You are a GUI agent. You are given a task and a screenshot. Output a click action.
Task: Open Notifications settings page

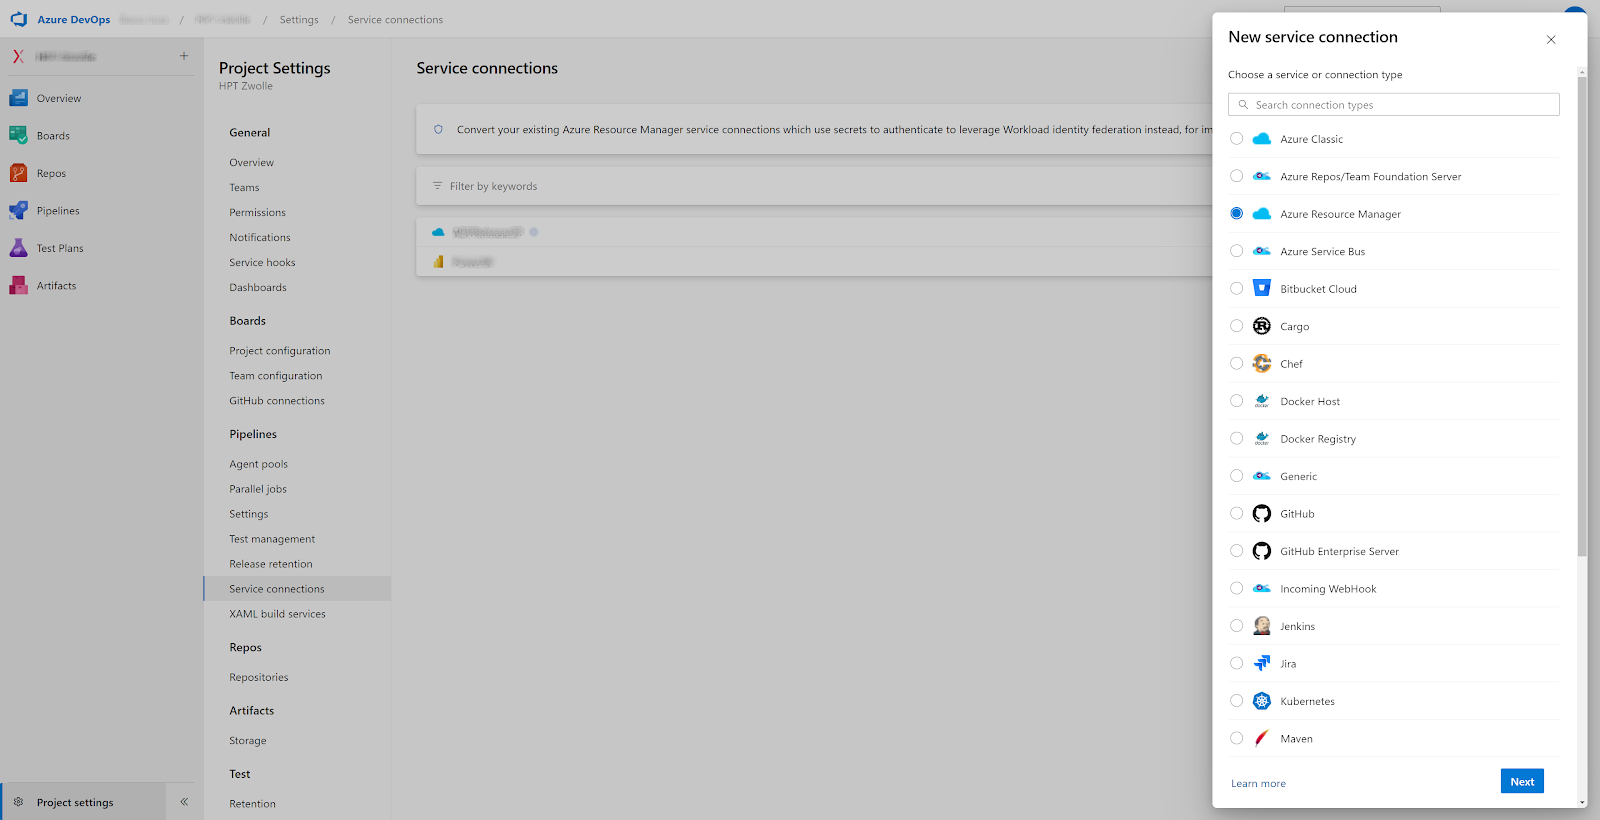260,237
